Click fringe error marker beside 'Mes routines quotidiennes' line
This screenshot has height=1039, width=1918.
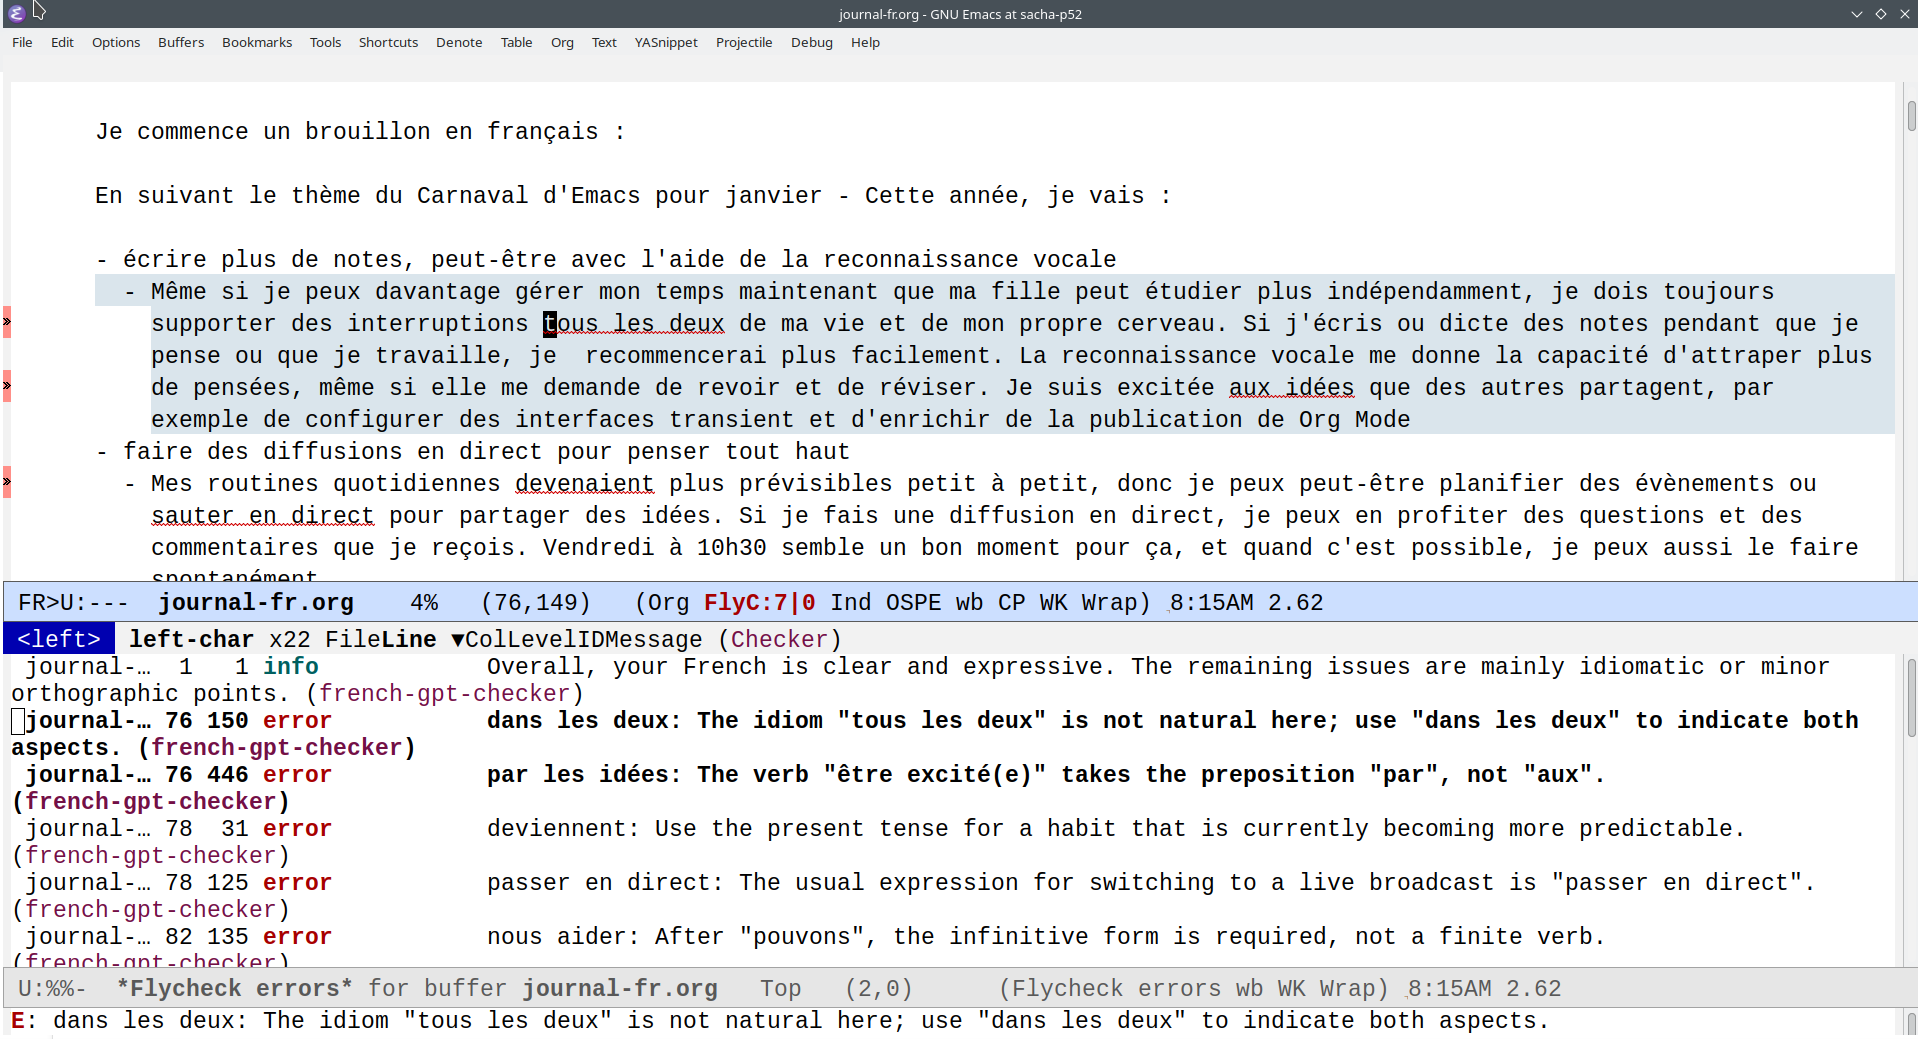point(7,482)
